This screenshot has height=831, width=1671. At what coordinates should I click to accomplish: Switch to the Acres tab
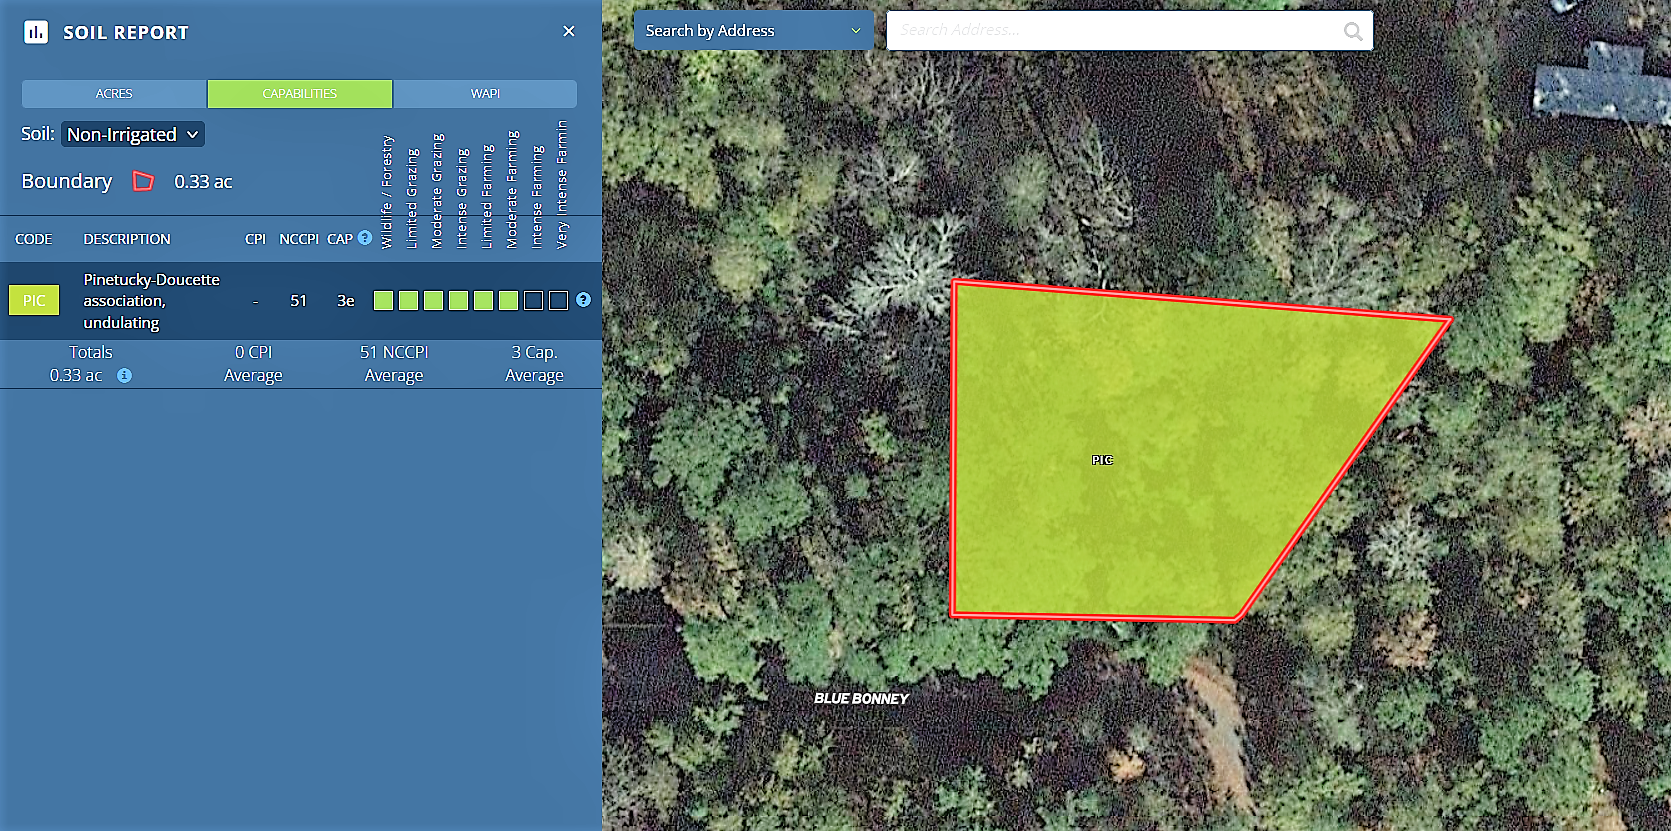pos(114,94)
